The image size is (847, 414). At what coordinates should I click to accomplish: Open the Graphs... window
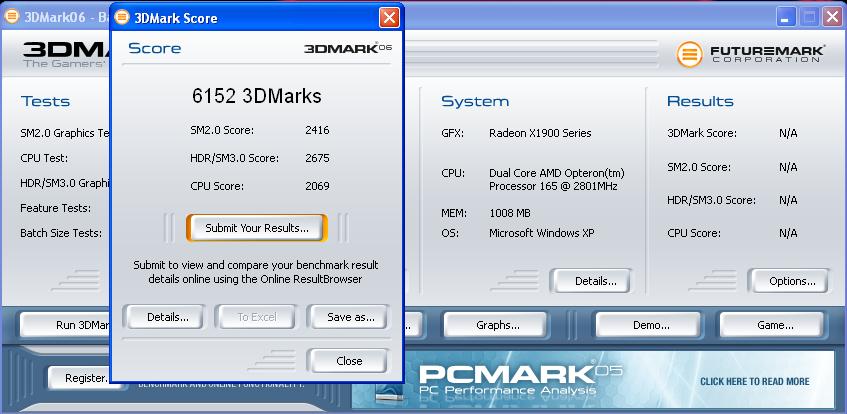tap(497, 325)
